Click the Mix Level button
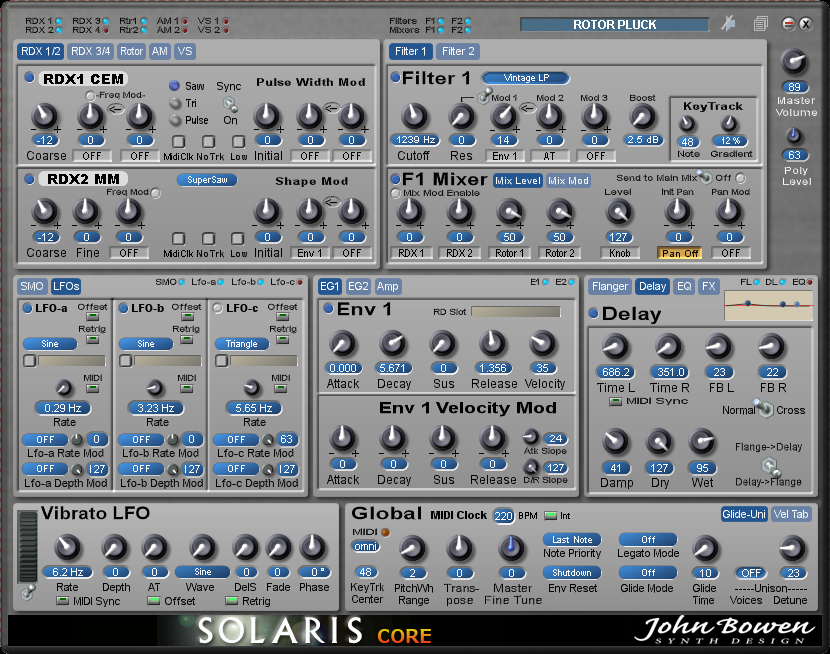The image size is (830, 654). click(x=518, y=181)
